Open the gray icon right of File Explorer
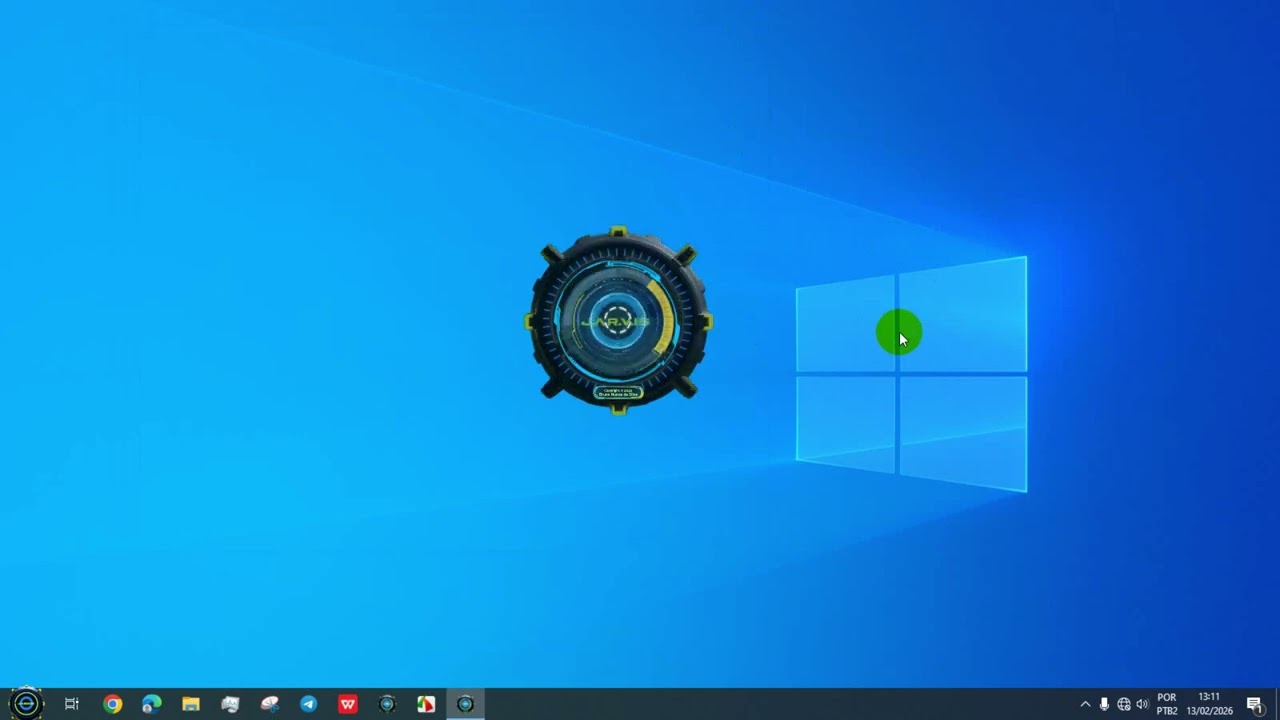The width and height of the screenshot is (1280, 720). click(230, 704)
